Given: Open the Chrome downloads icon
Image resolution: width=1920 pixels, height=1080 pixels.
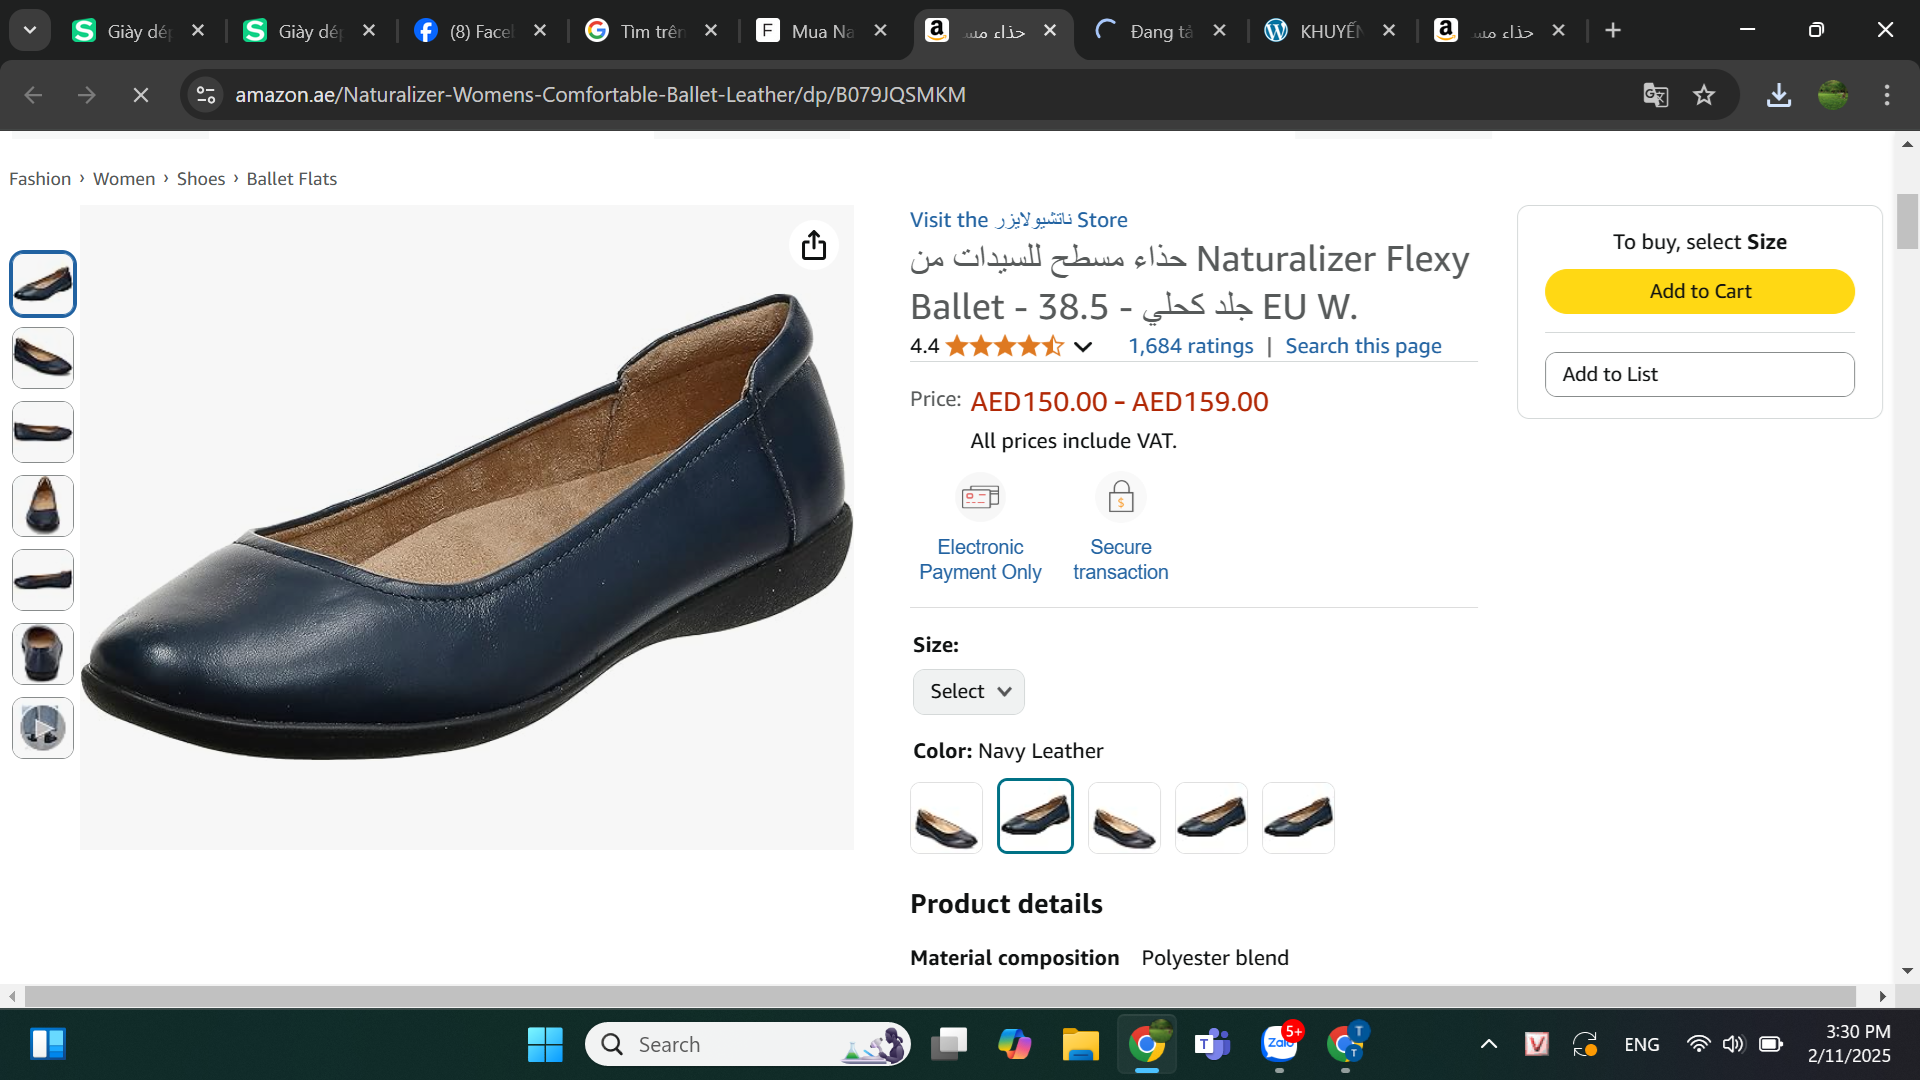Looking at the screenshot, I should 1779,95.
